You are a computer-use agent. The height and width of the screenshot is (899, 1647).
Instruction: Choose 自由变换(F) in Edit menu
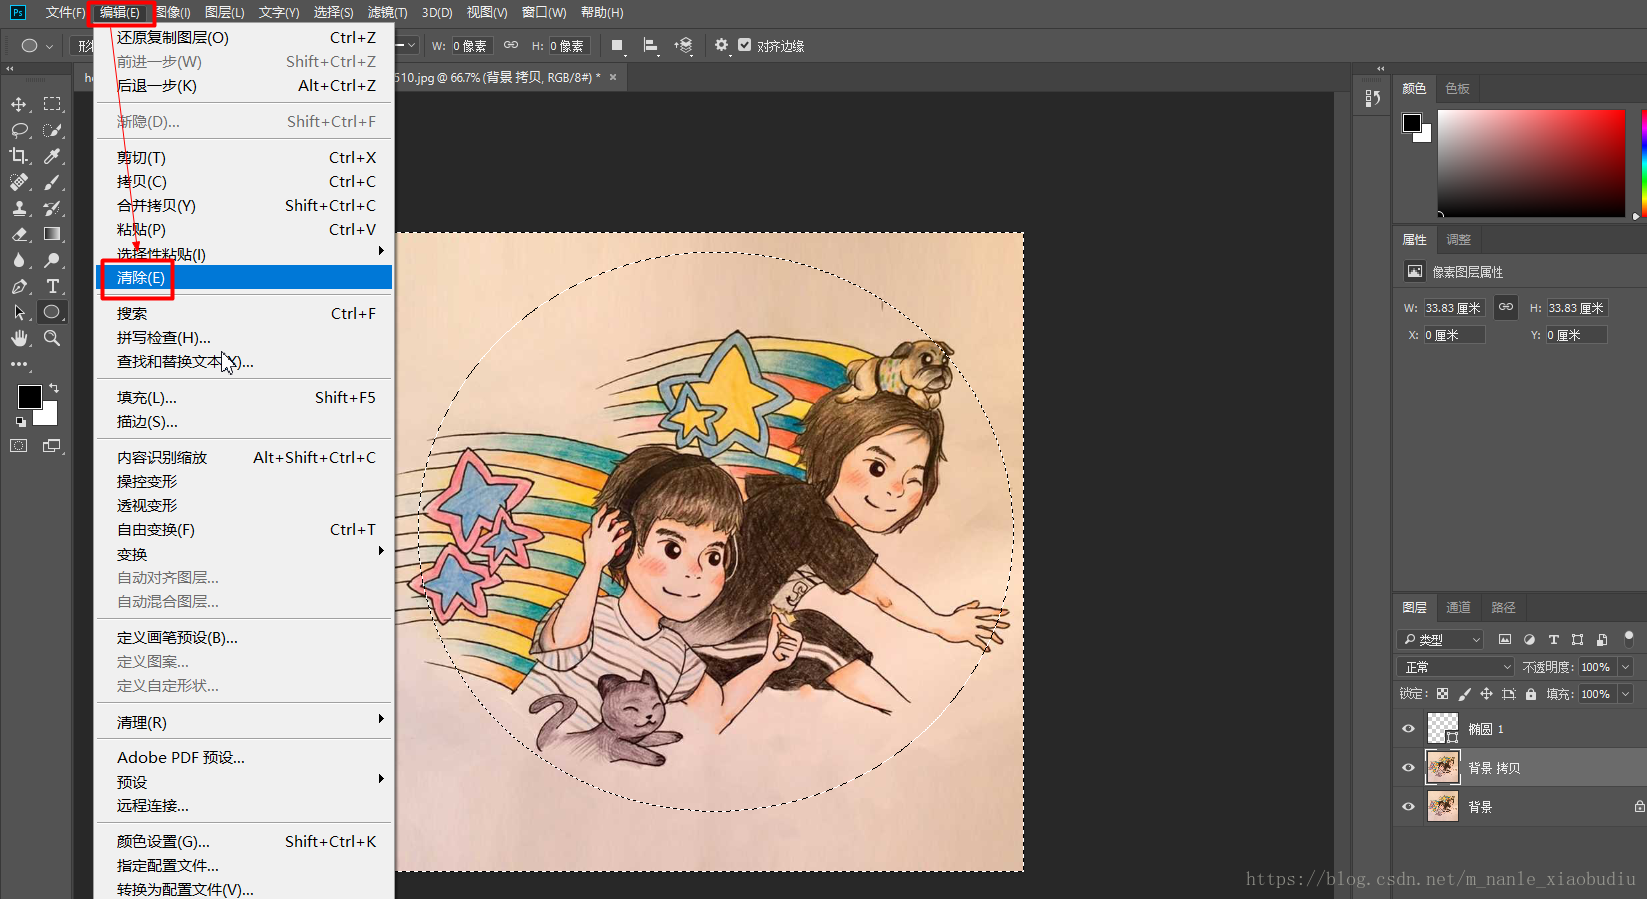244,529
